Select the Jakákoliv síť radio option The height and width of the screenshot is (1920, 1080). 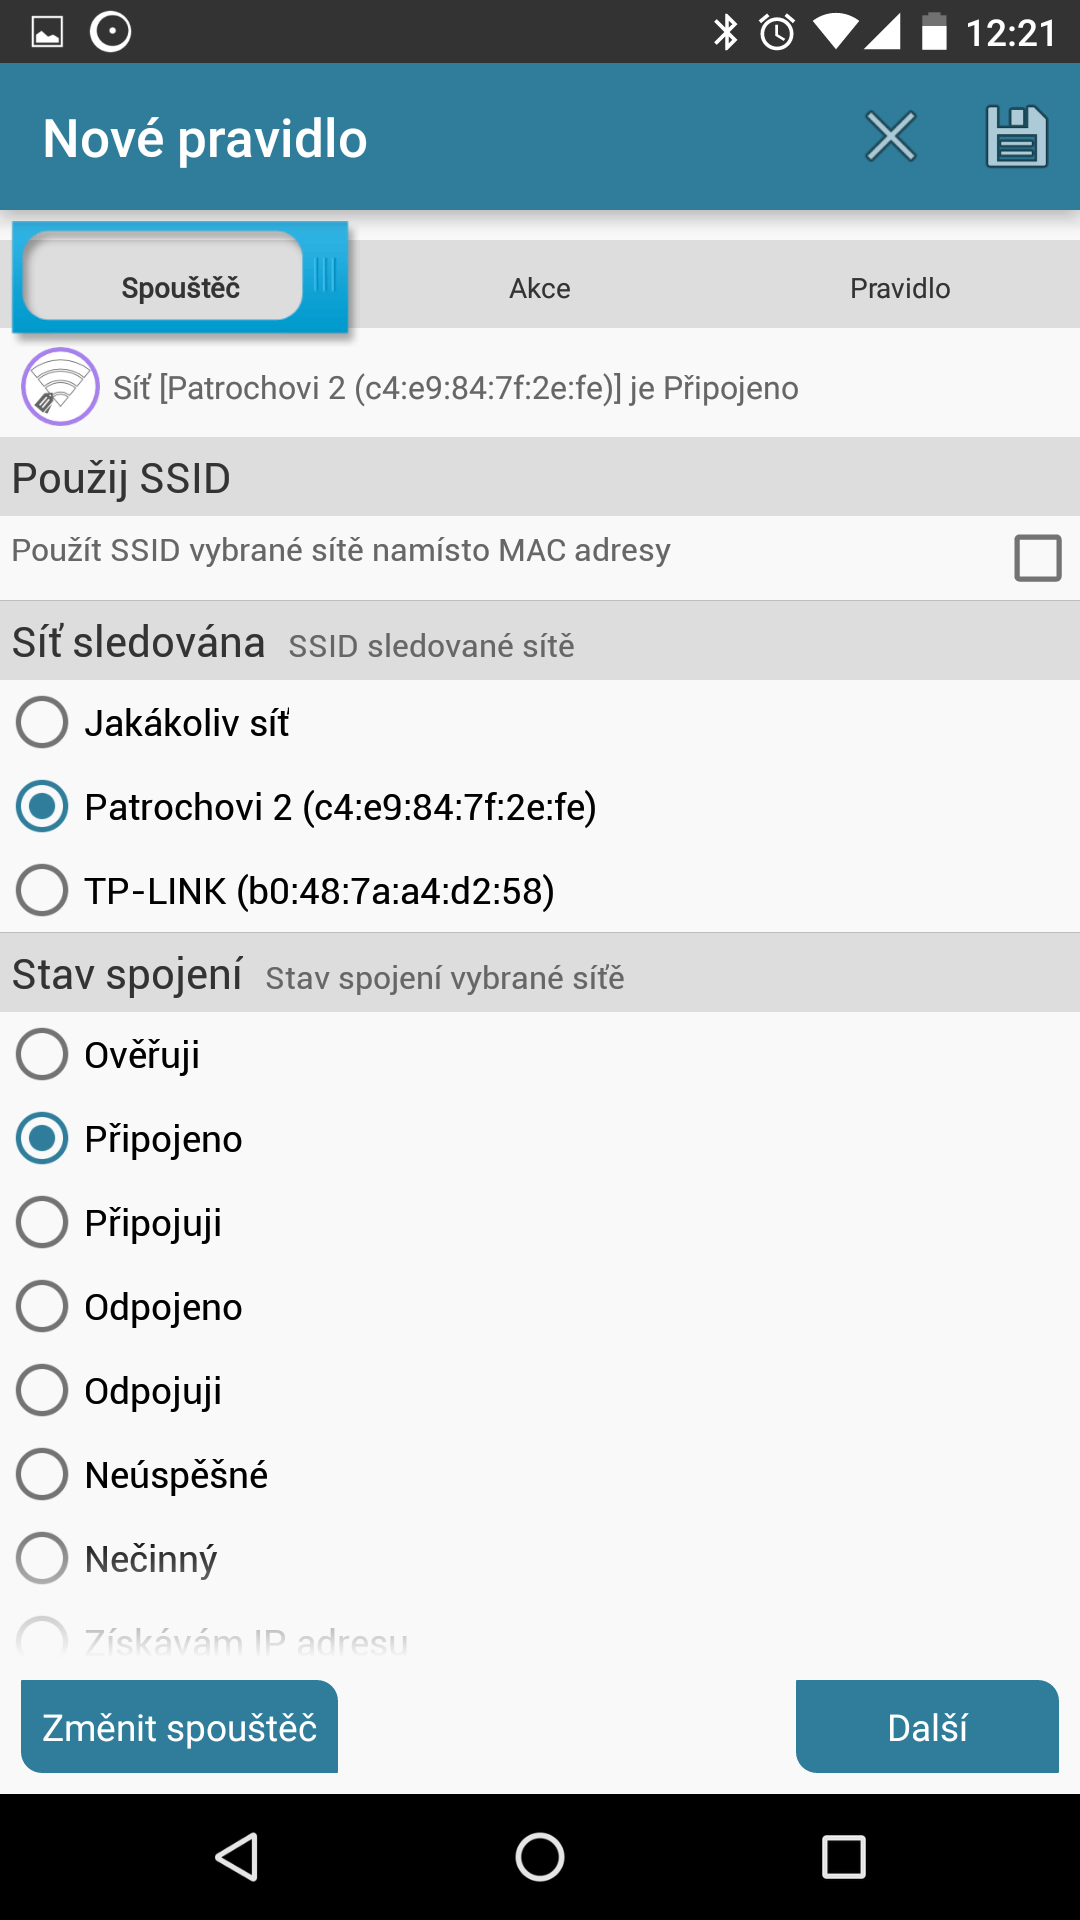(x=42, y=723)
